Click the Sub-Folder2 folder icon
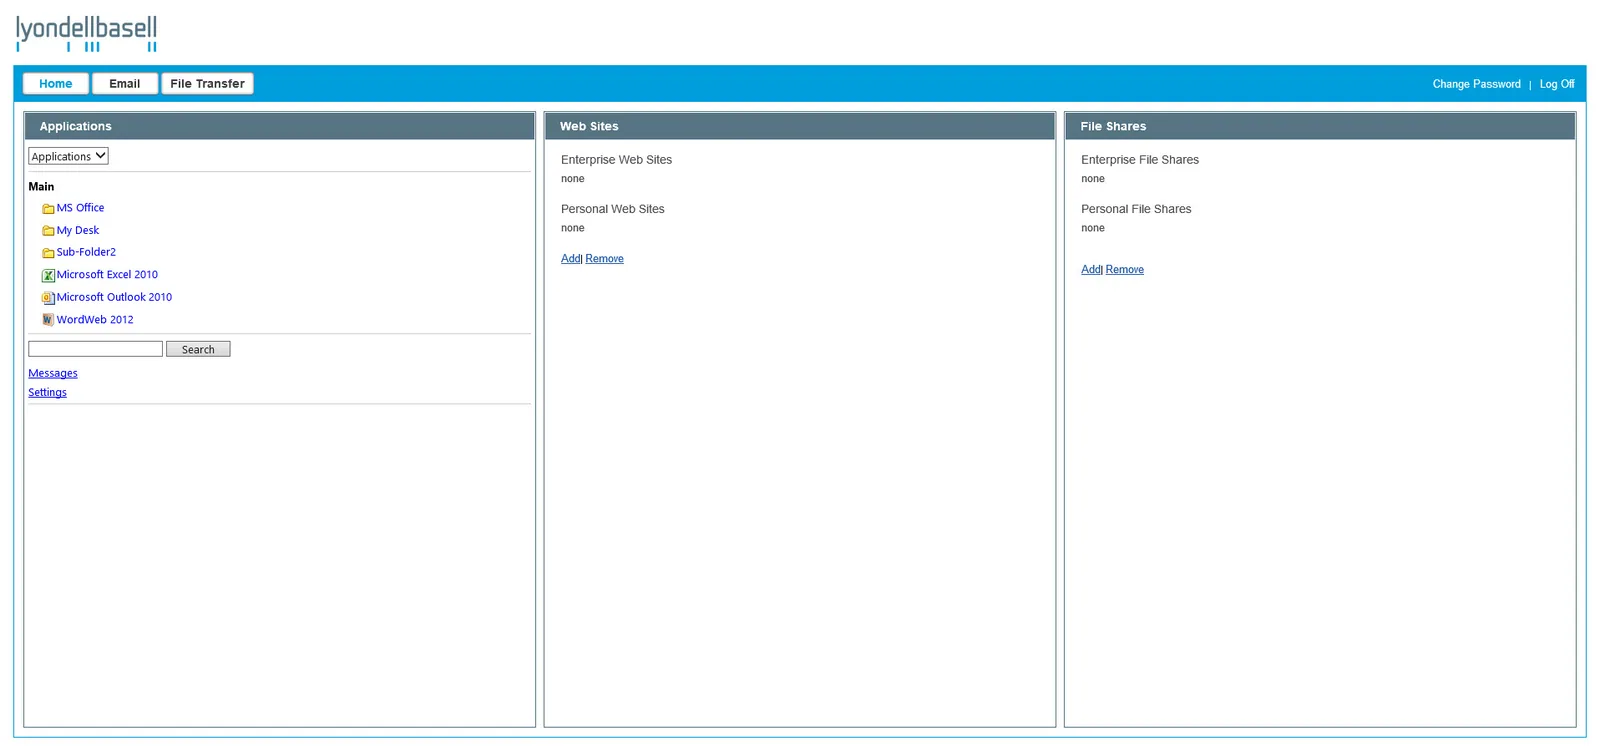This screenshot has width=1600, height=746. click(x=48, y=253)
